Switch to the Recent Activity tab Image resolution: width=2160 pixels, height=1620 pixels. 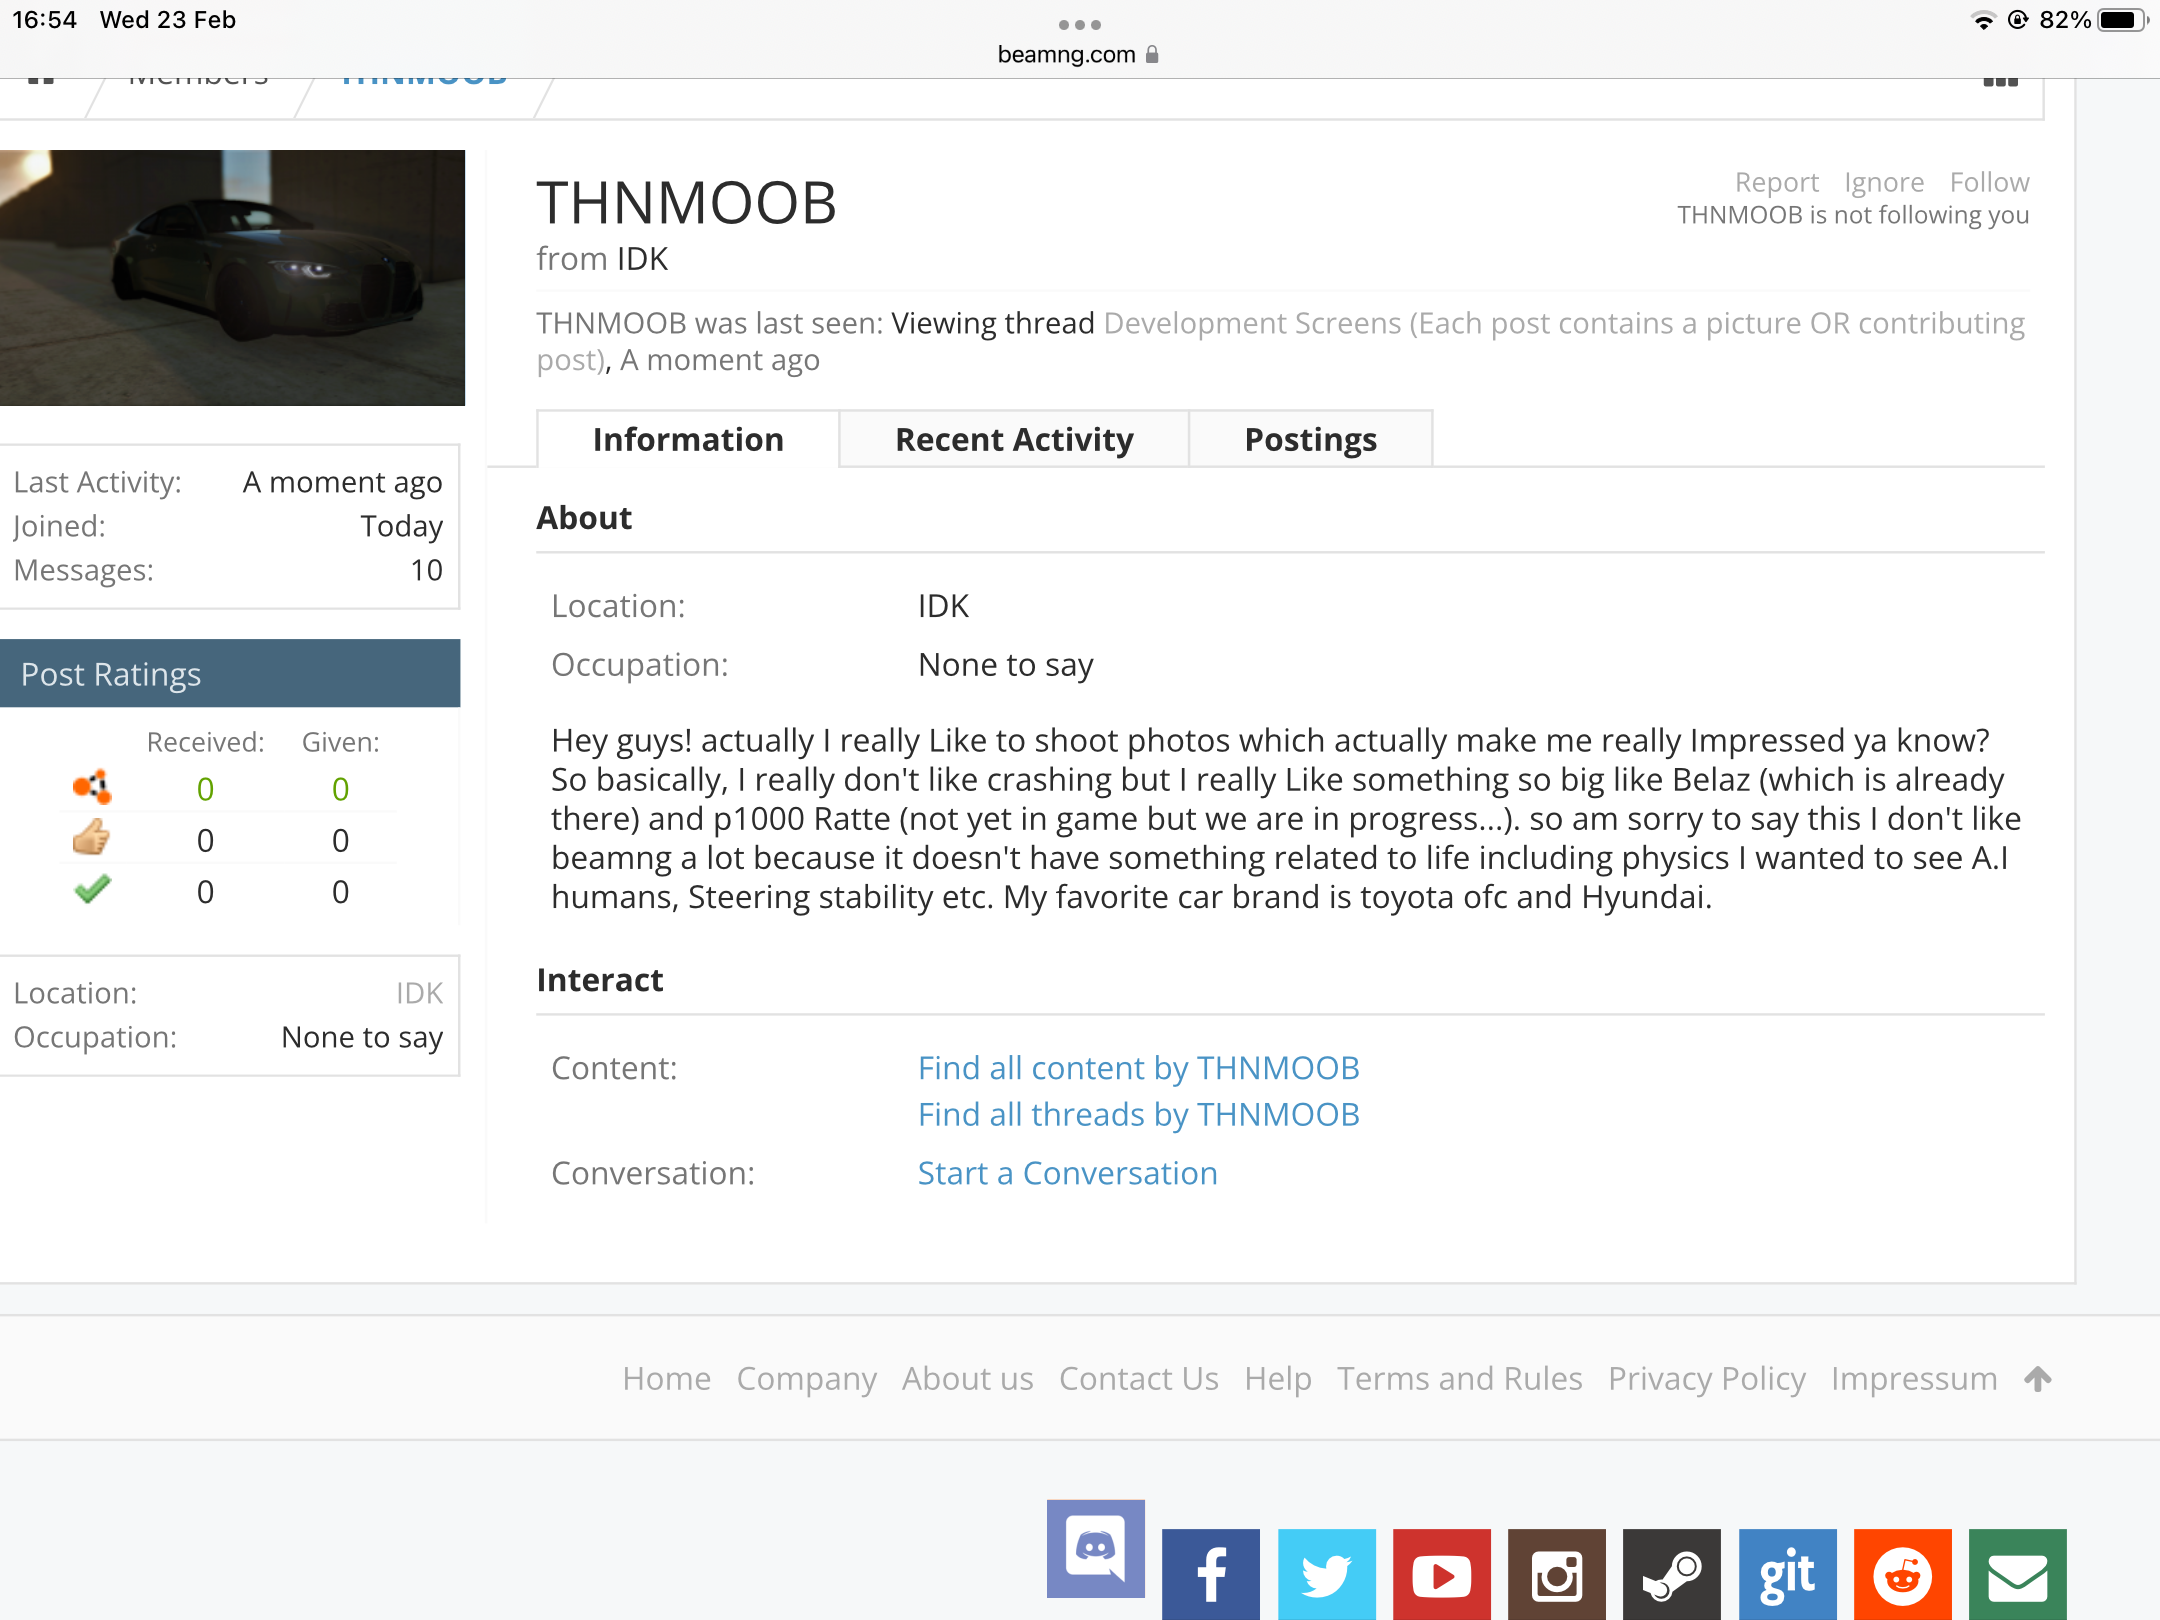click(x=1014, y=439)
